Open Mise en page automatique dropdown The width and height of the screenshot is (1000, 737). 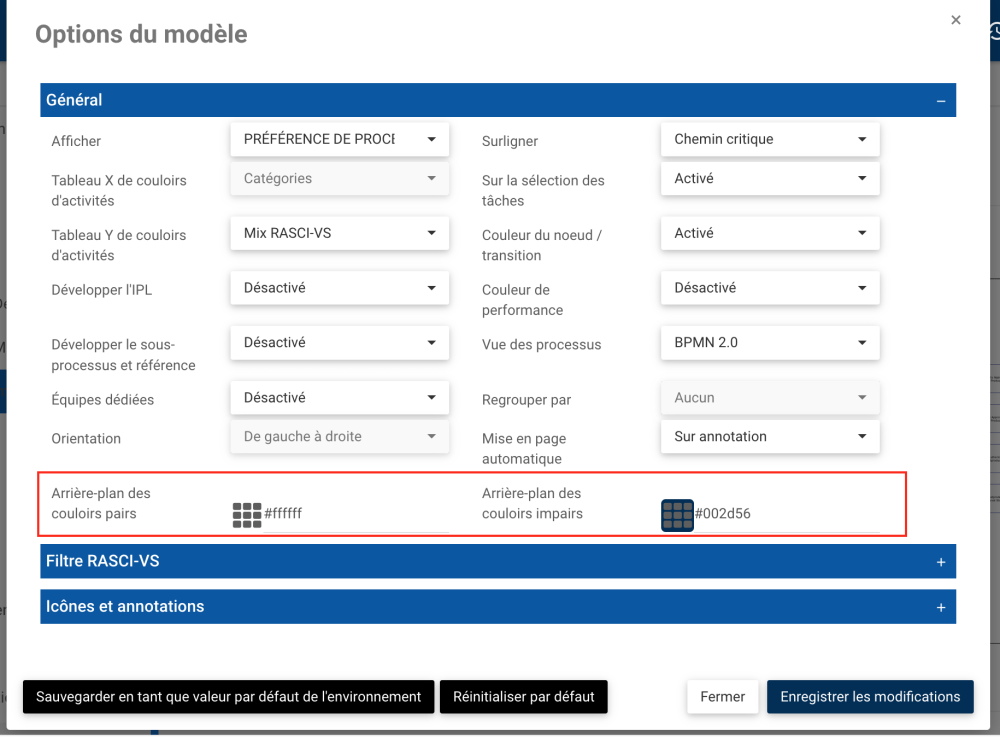(x=770, y=436)
